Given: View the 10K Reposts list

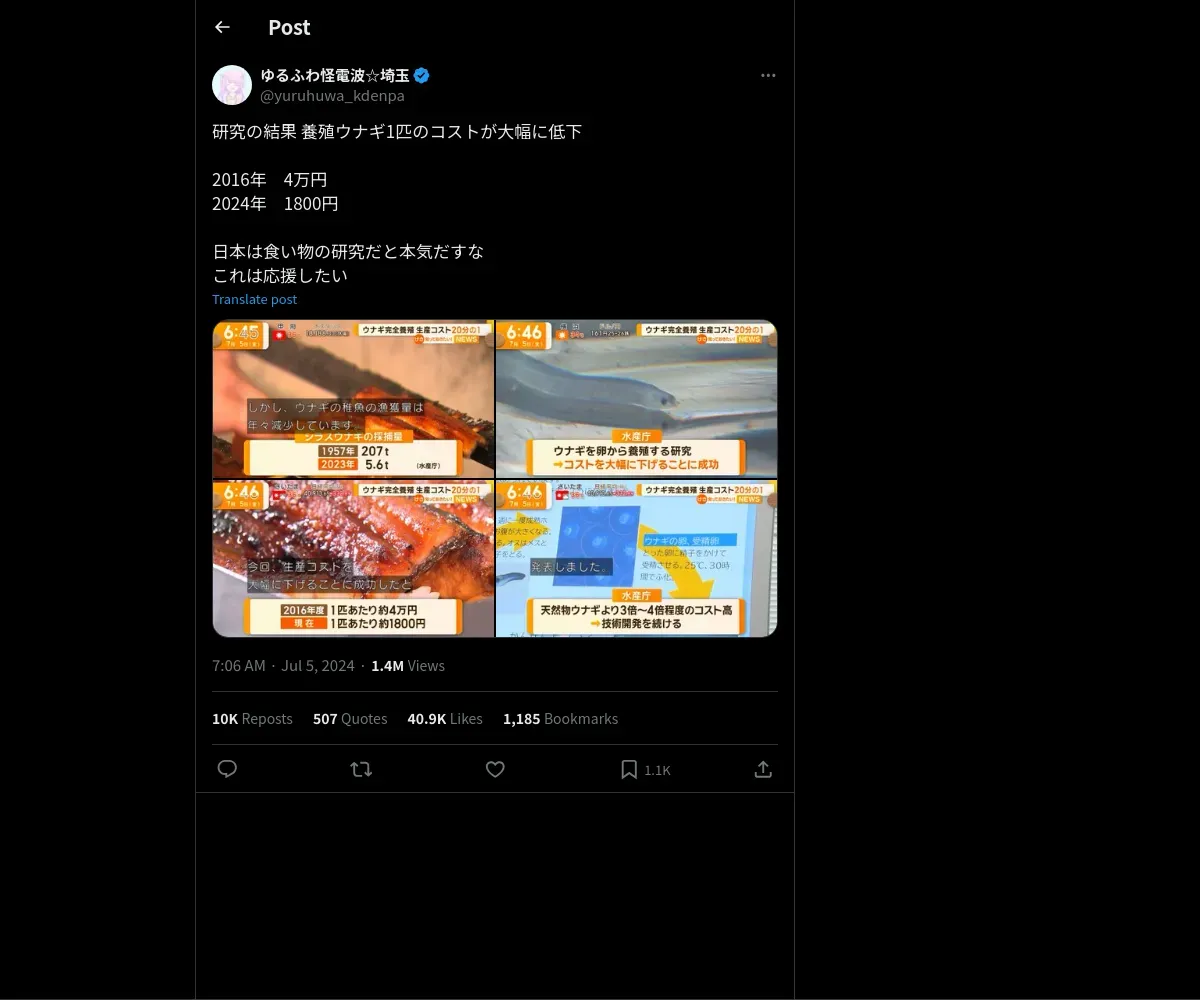Looking at the screenshot, I should tap(252, 718).
